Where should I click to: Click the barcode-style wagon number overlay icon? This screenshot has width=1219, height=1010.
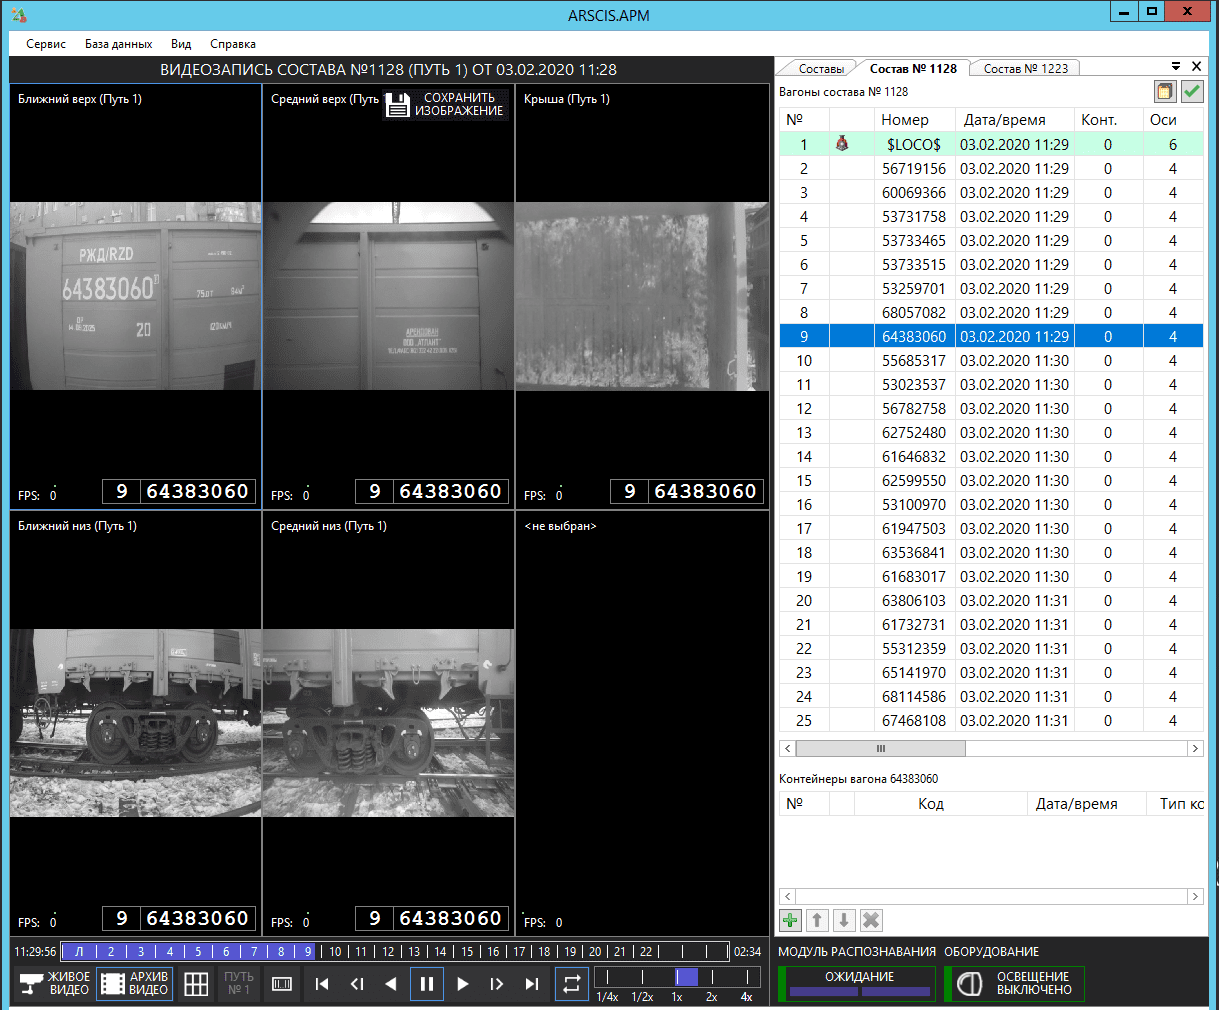click(x=282, y=984)
